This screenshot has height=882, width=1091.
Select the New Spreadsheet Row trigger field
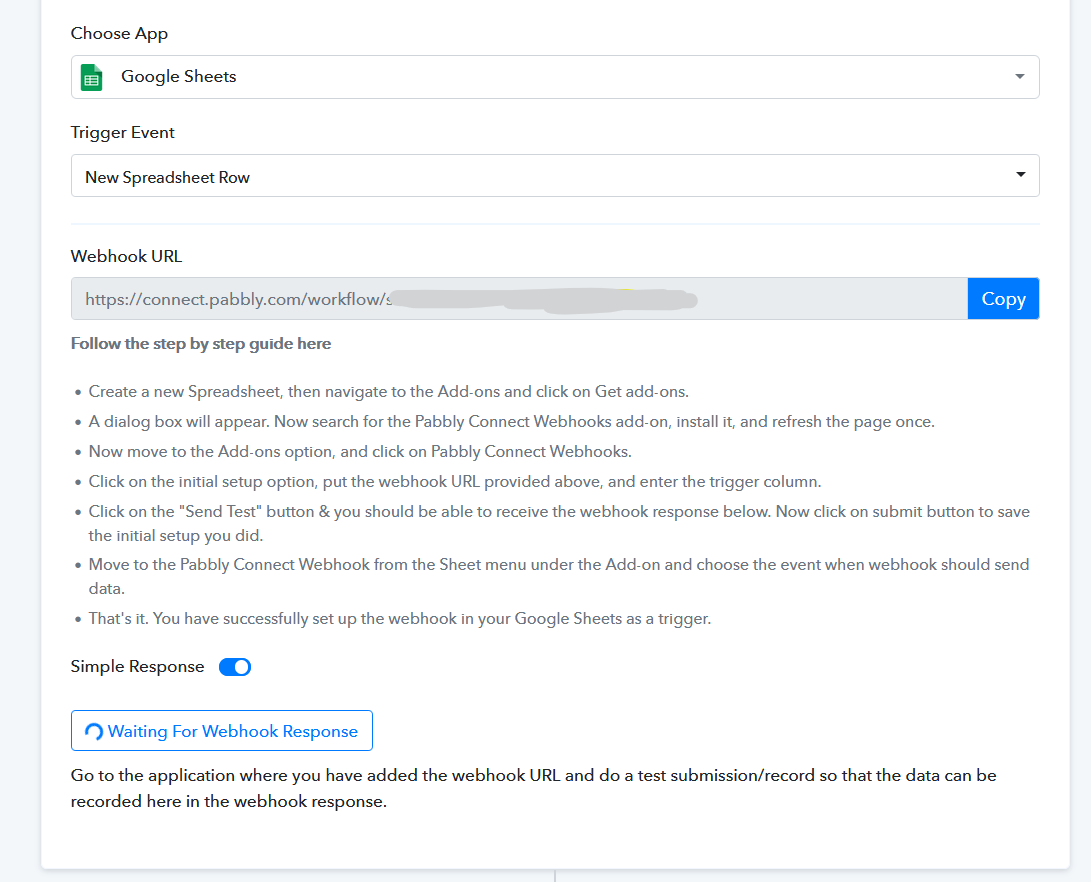(x=555, y=176)
